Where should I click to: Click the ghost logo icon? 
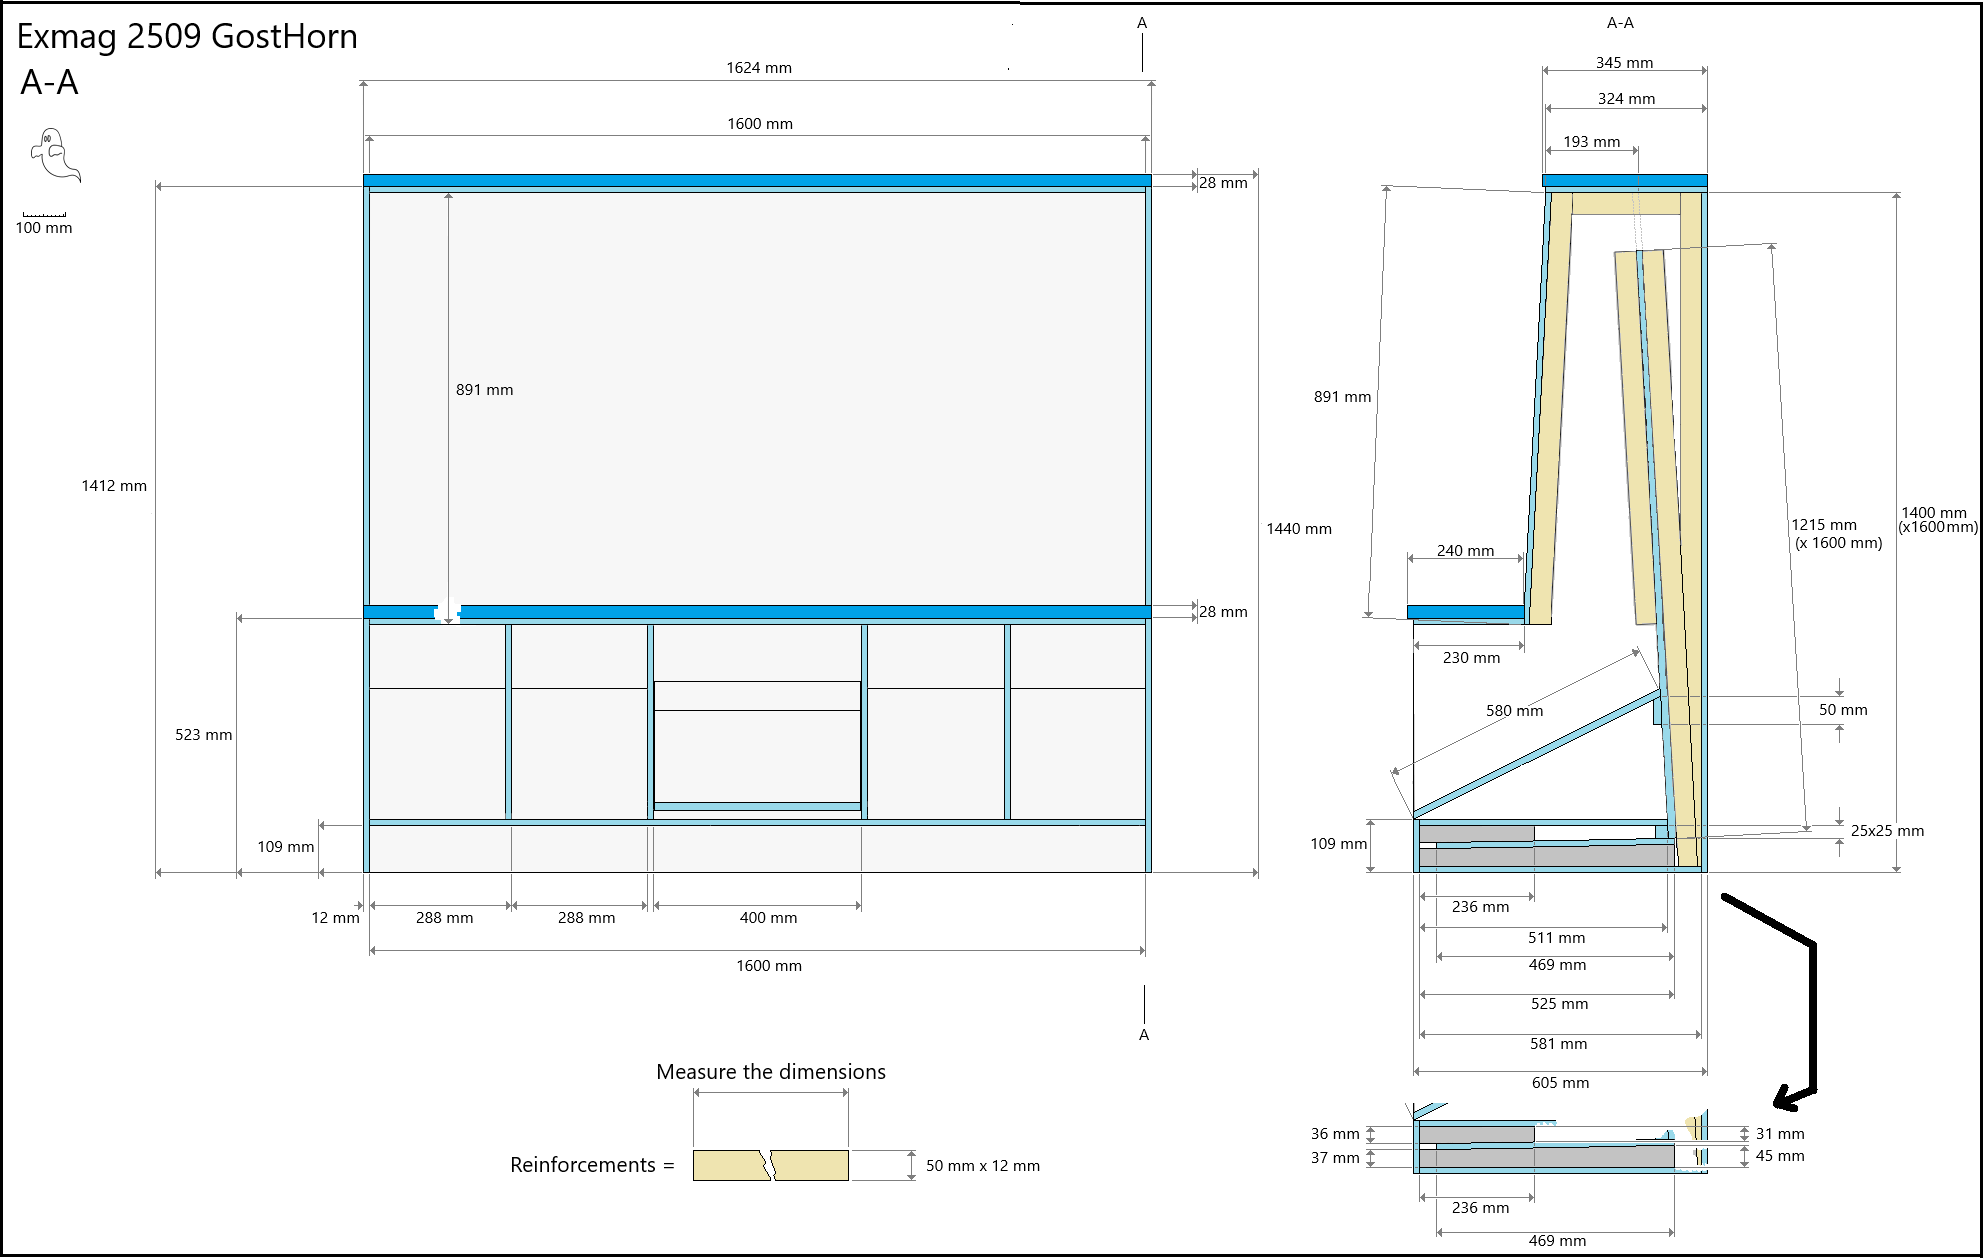tap(54, 154)
